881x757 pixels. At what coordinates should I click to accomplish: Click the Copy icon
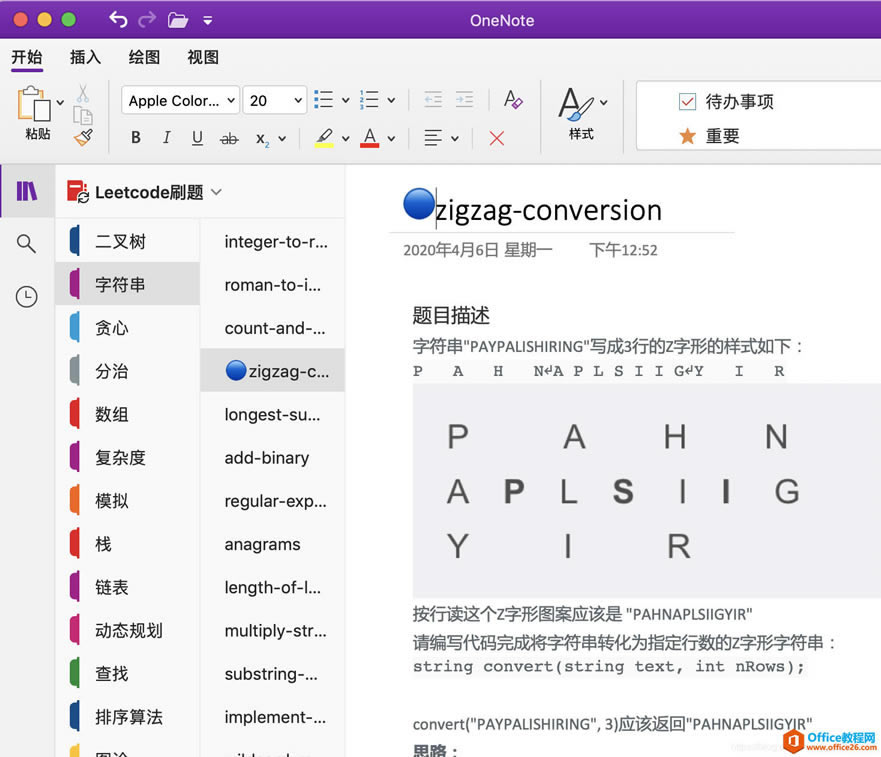pyautogui.click(x=83, y=115)
